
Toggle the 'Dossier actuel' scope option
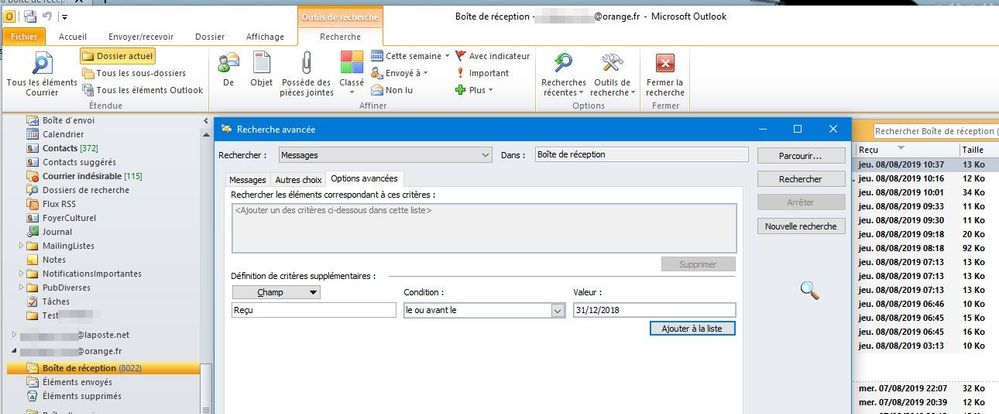pos(117,56)
